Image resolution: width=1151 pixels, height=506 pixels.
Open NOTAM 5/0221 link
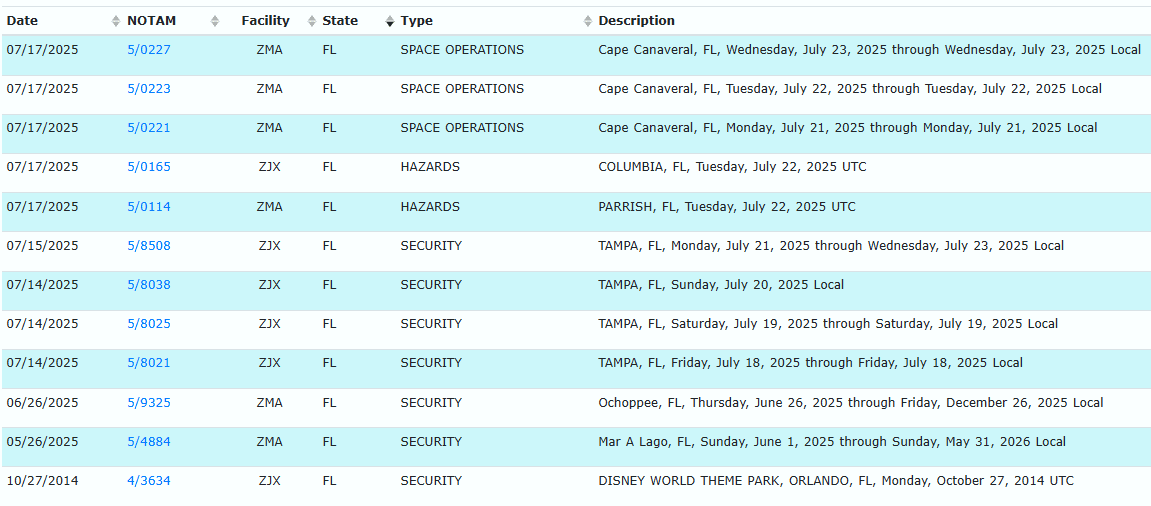[149, 128]
